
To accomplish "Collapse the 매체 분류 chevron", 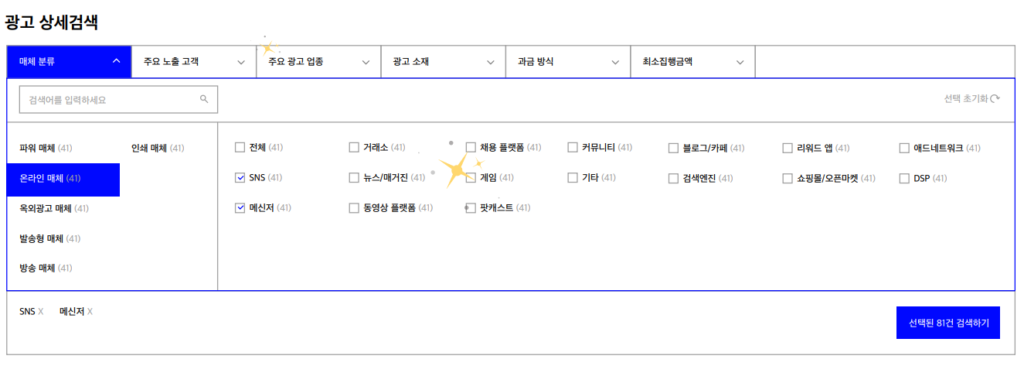I will point(116,61).
